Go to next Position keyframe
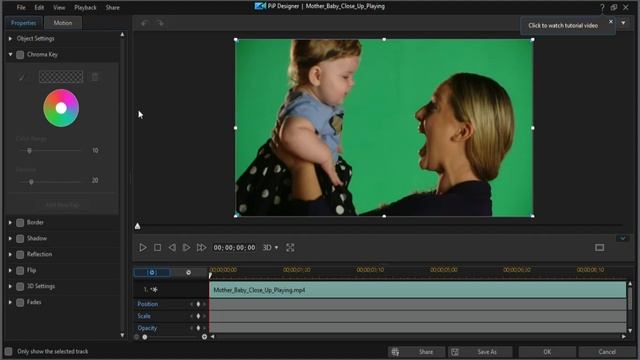The height and width of the screenshot is (360, 640). (x=204, y=304)
